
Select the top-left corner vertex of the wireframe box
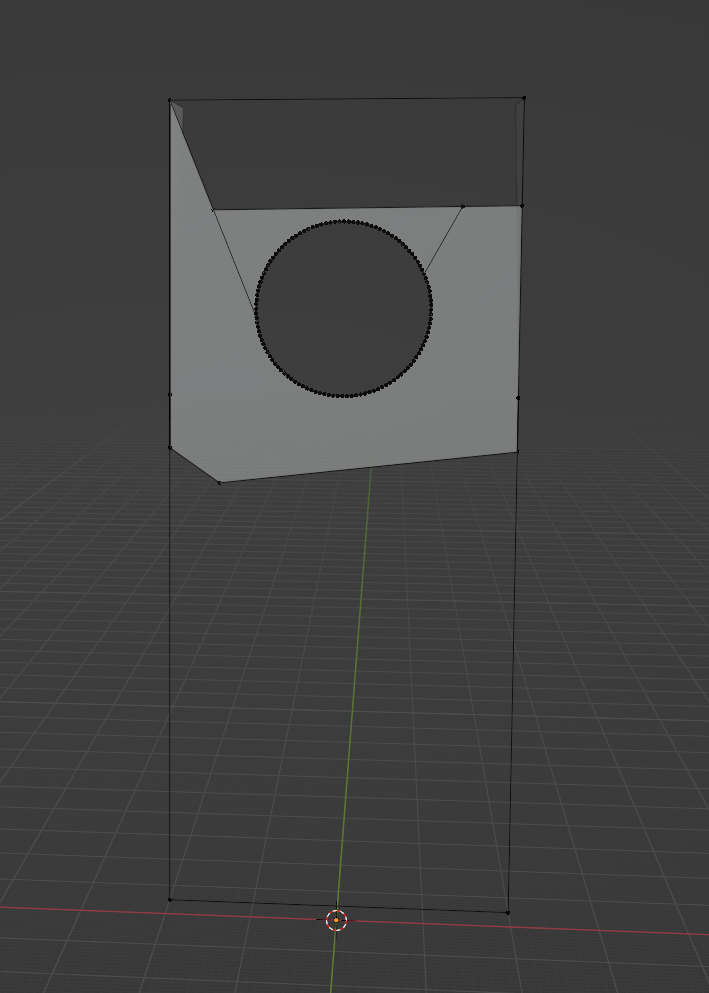(170, 100)
